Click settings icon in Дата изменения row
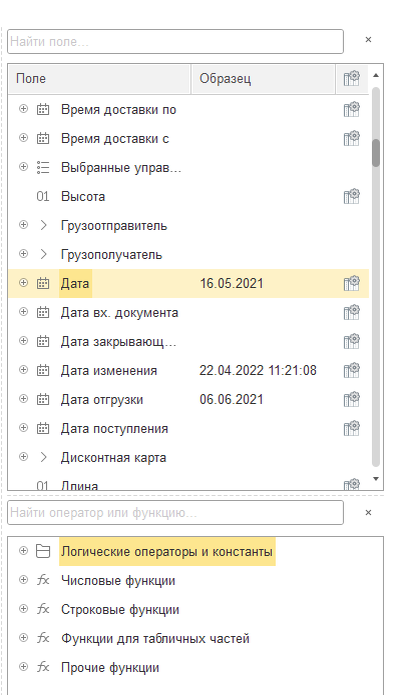 [x=351, y=370]
